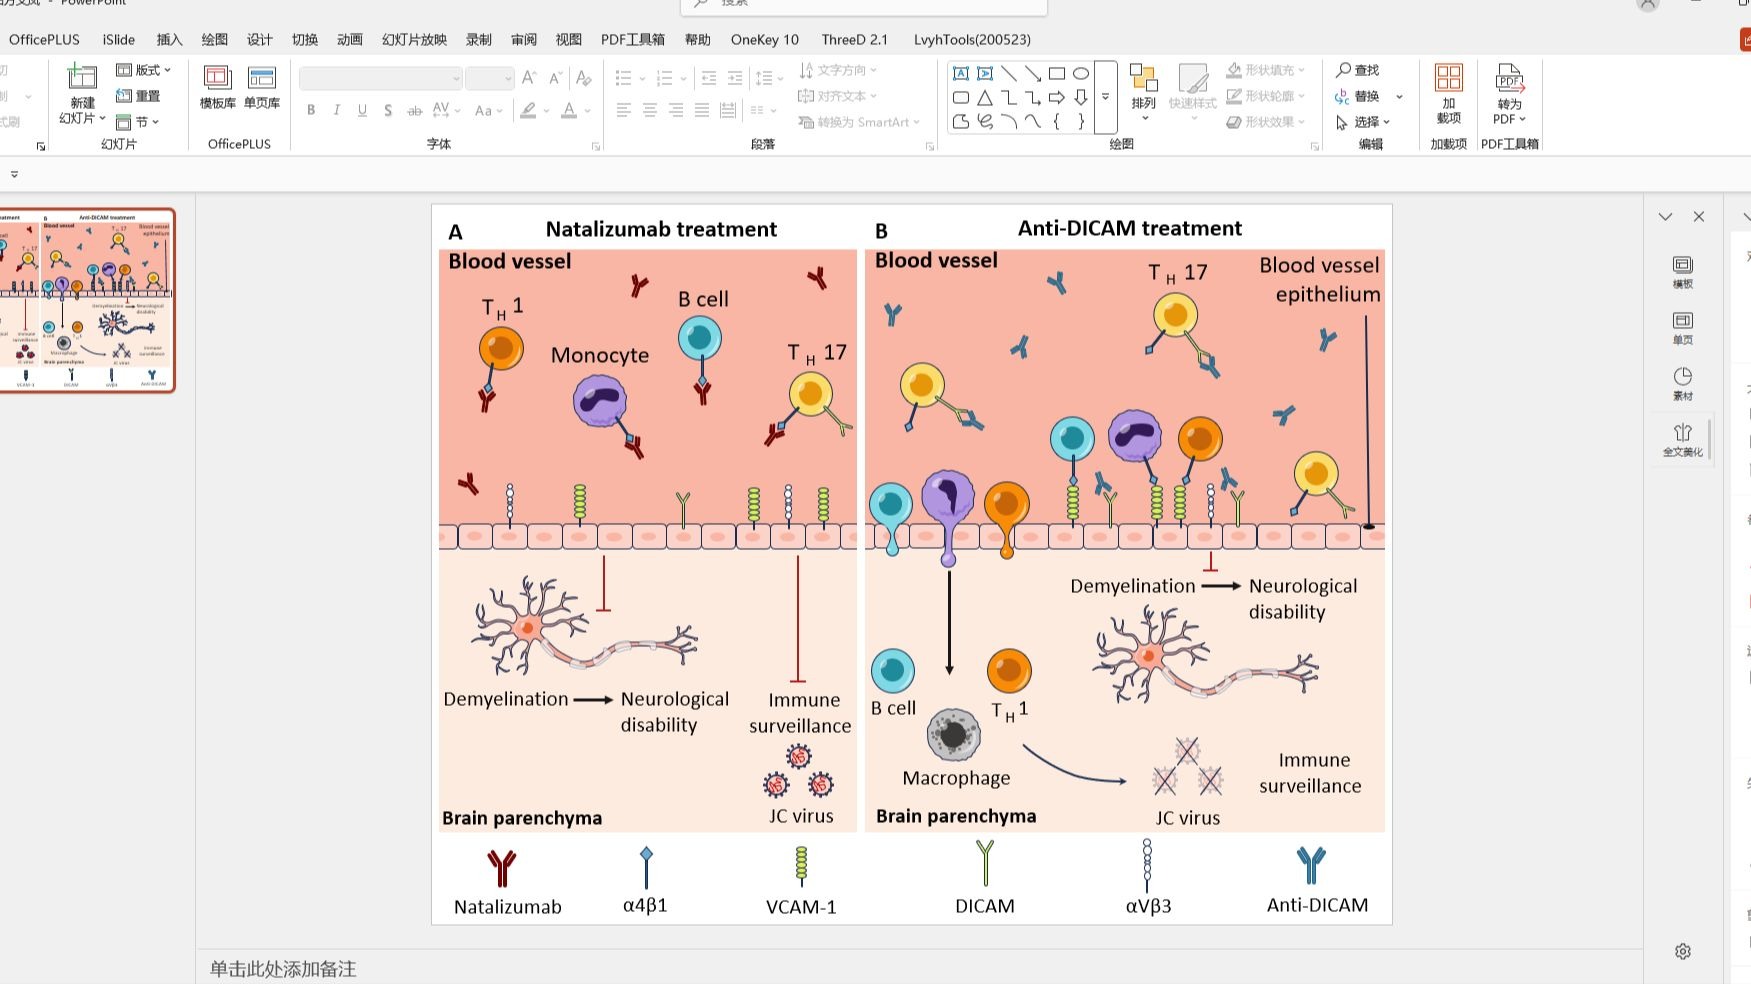
Task: Toggle center text alignment
Action: tap(650, 110)
